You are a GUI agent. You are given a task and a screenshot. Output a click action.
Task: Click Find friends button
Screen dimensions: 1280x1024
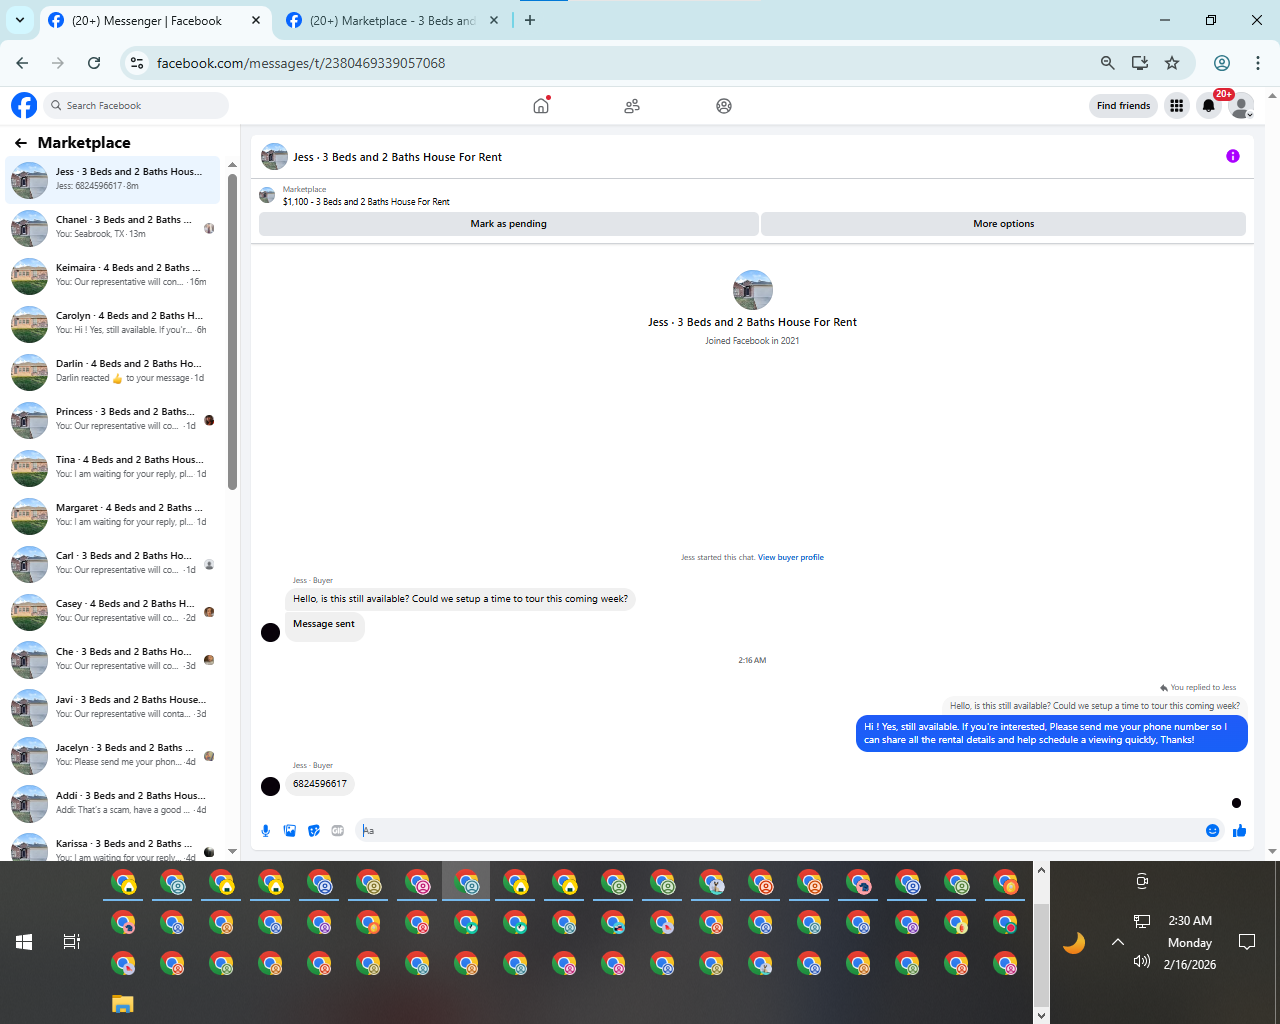pyautogui.click(x=1123, y=106)
